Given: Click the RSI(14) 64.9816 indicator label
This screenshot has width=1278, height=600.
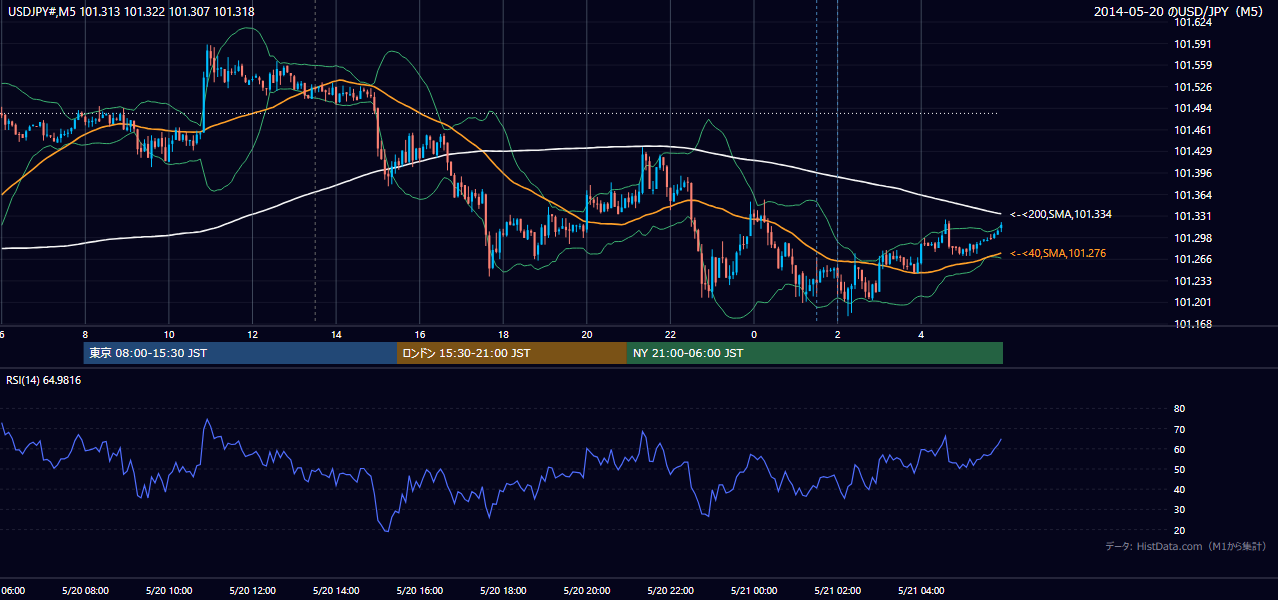Looking at the screenshot, I should pos(43,380).
